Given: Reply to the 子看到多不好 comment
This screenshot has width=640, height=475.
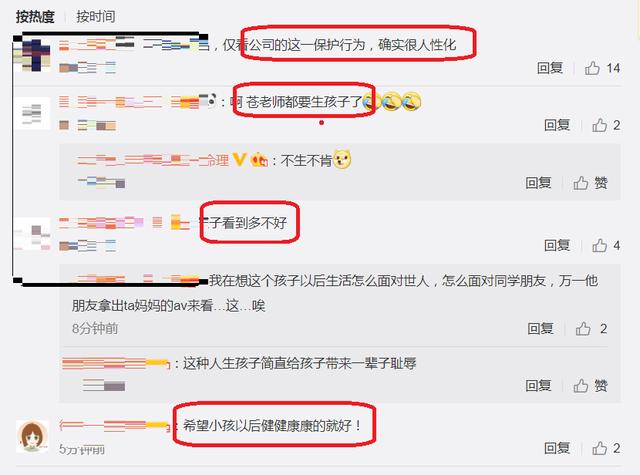Looking at the screenshot, I should point(557,245).
